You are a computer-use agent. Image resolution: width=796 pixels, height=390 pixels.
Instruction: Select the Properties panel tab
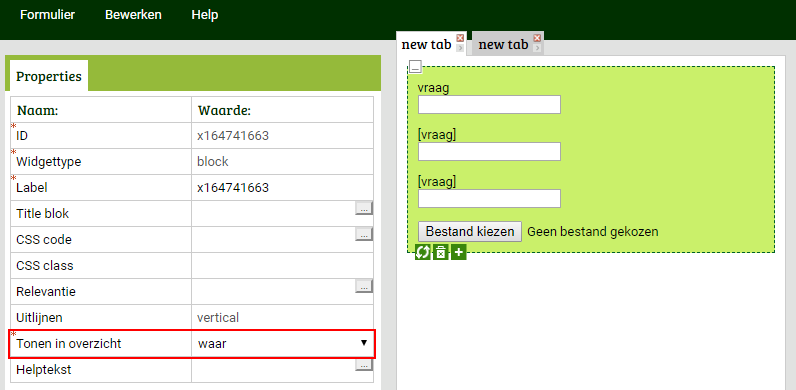coord(49,76)
